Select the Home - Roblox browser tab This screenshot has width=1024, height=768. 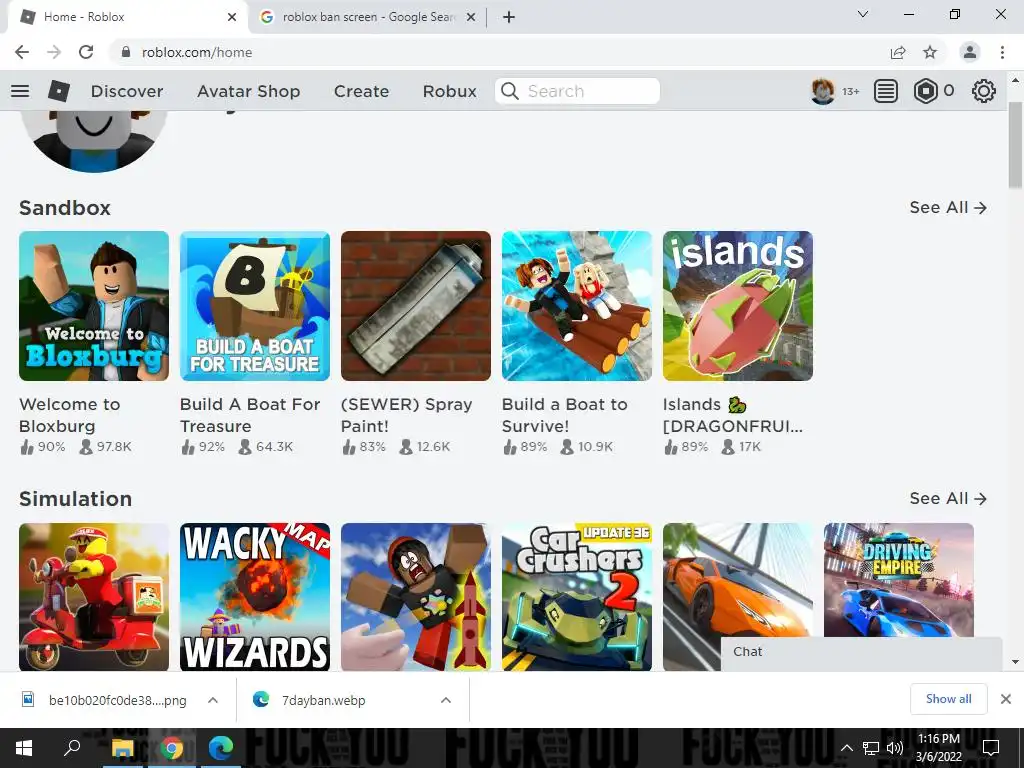click(x=127, y=17)
